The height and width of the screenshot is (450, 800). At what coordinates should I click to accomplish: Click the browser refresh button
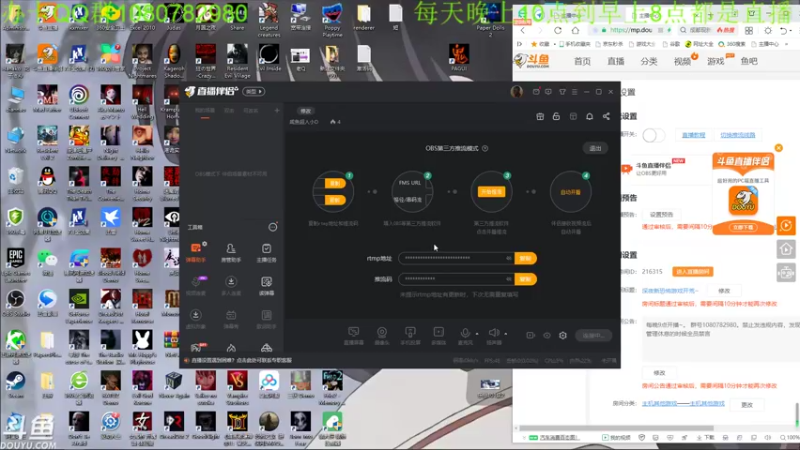pyautogui.click(x=558, y=31)
